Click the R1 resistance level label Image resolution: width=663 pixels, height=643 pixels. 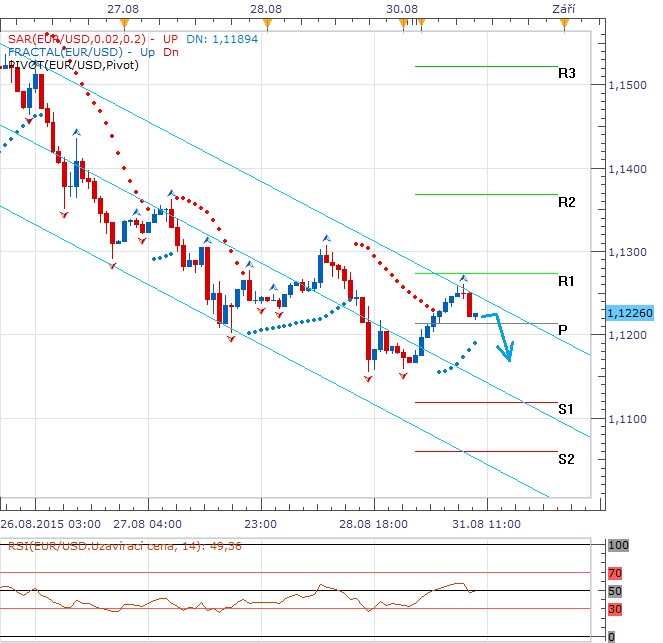(567, 281)
